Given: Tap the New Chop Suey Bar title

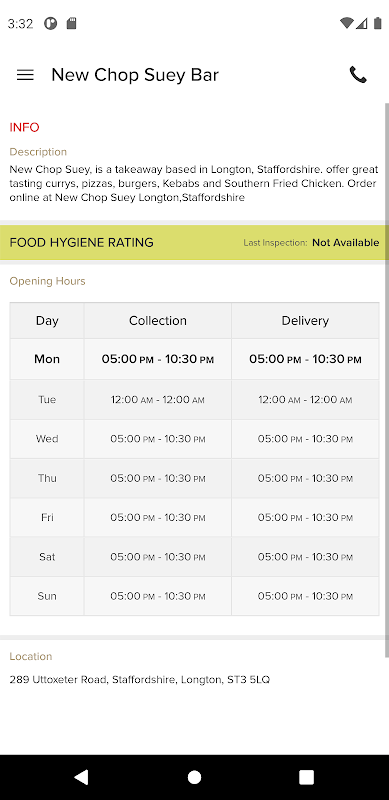Looking at the screenshot, I should point(135,75).
